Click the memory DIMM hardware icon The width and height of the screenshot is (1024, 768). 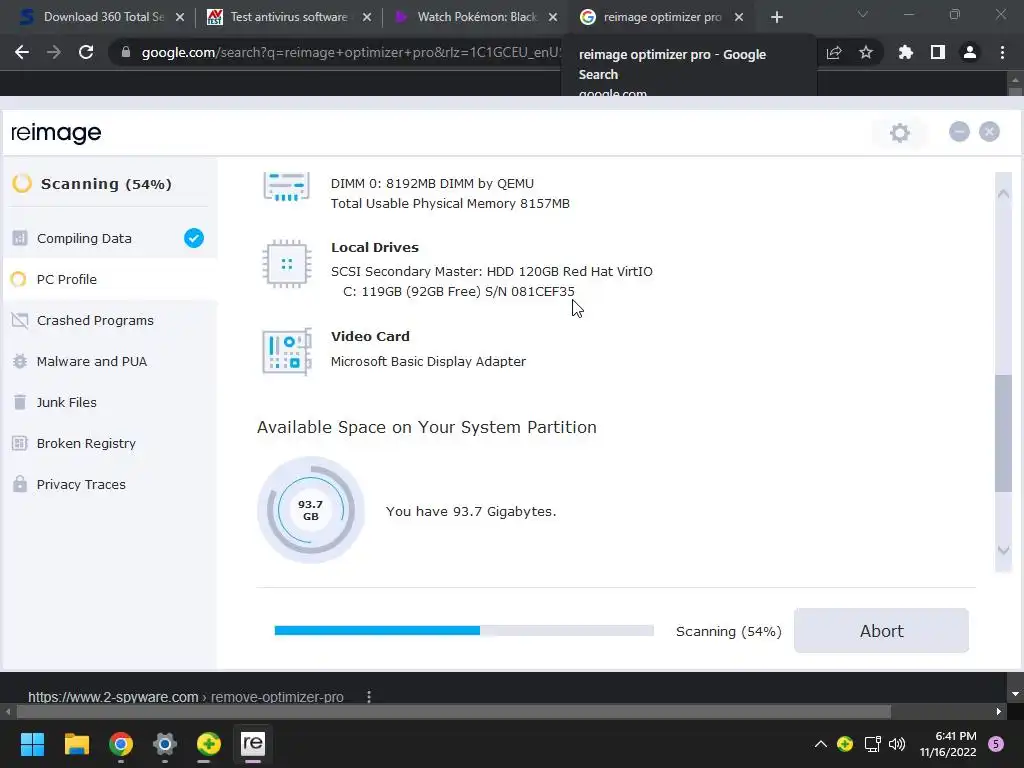(286, 187)
